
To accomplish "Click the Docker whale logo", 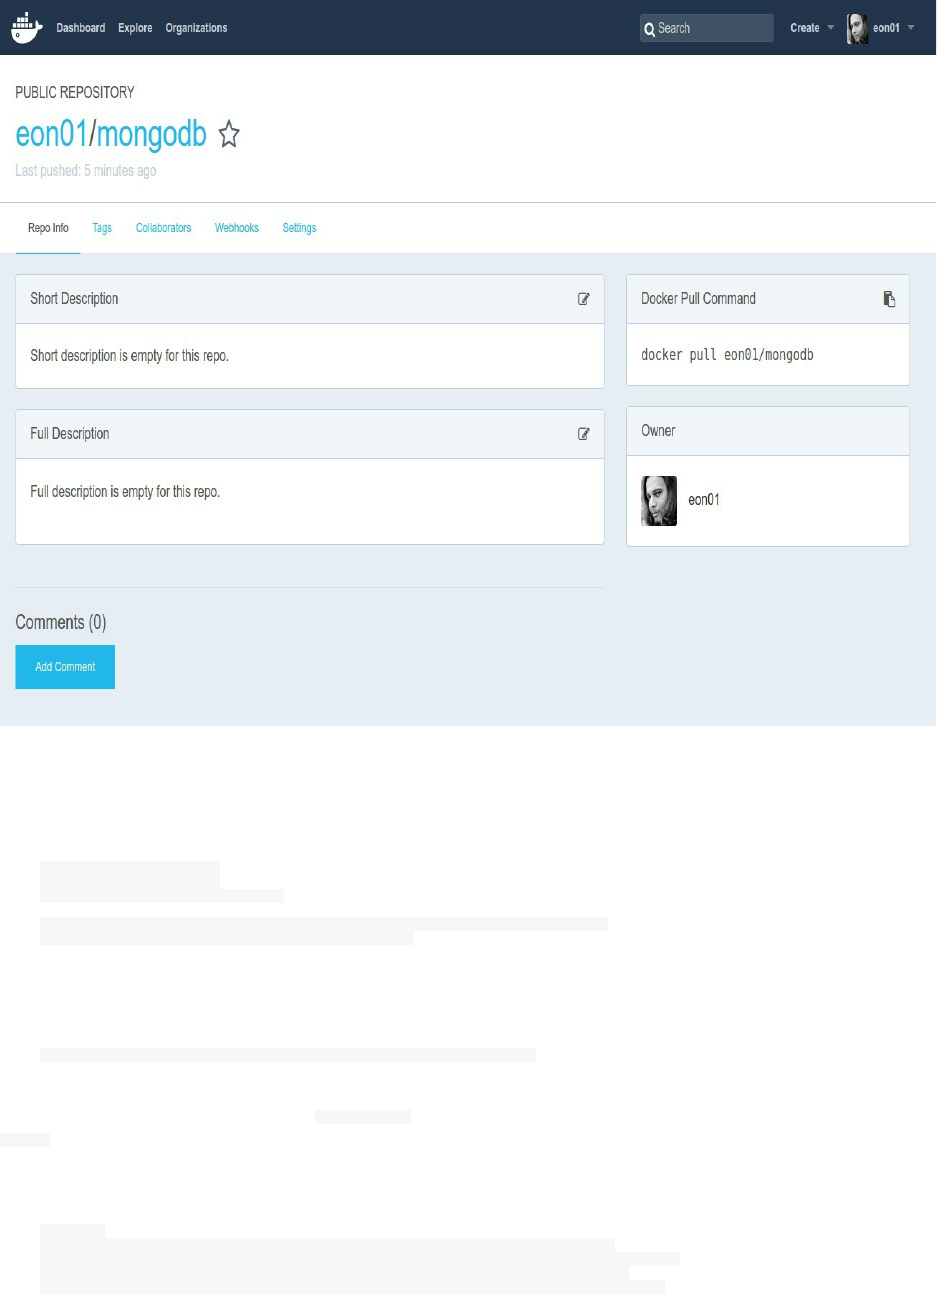I will [27, 28].
